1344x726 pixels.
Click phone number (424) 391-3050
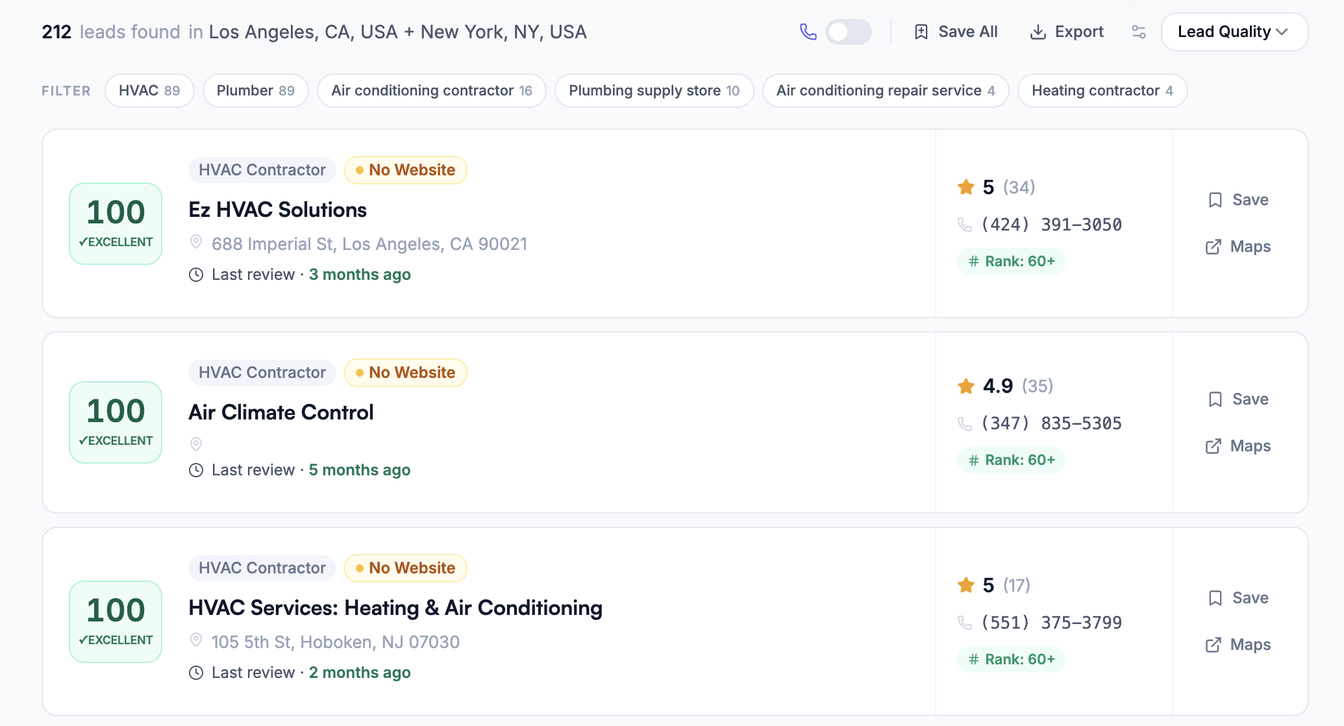(x=1051, y=225)
